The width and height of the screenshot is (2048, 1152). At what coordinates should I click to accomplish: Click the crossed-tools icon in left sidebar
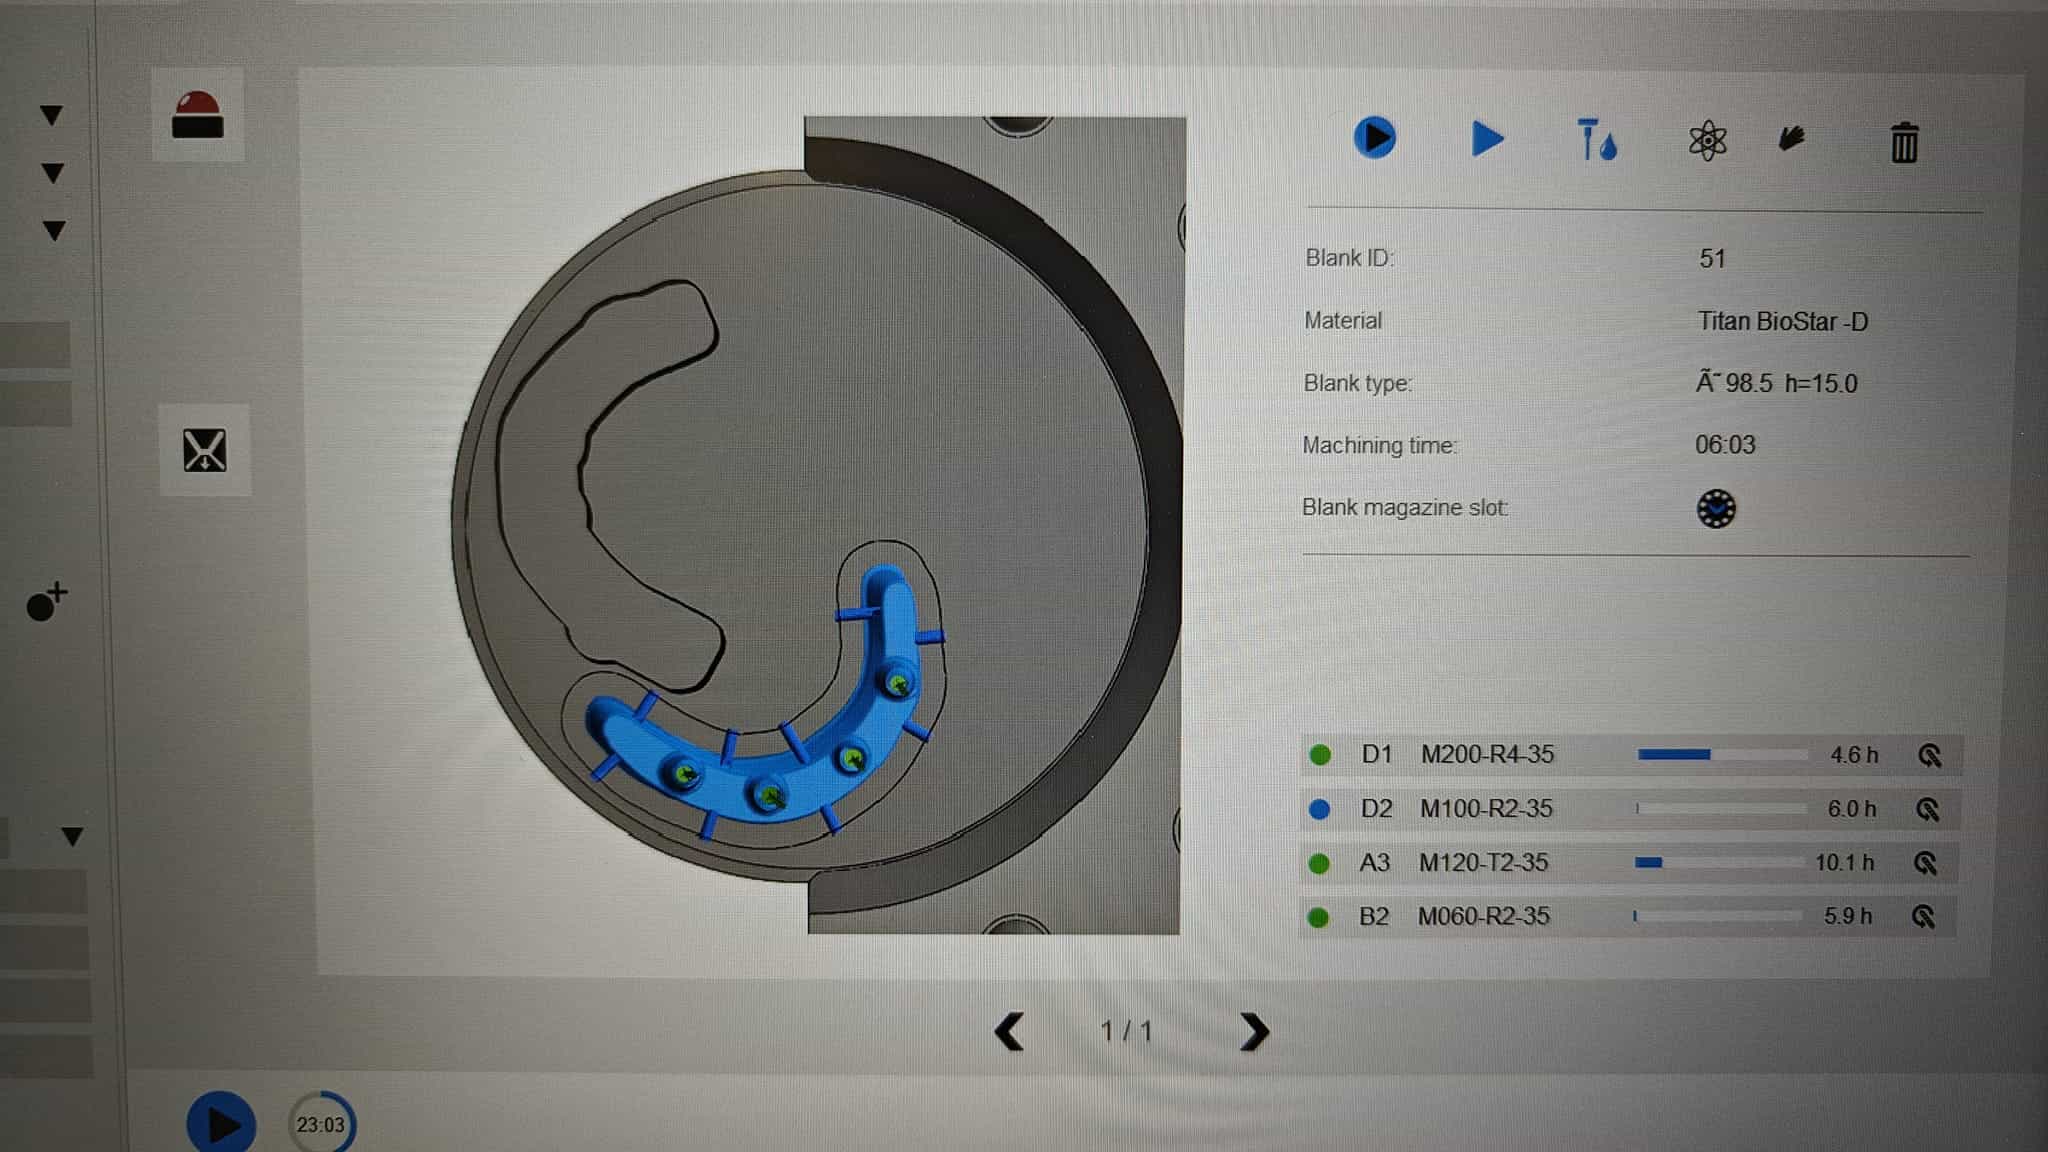[x=205, y=450]
